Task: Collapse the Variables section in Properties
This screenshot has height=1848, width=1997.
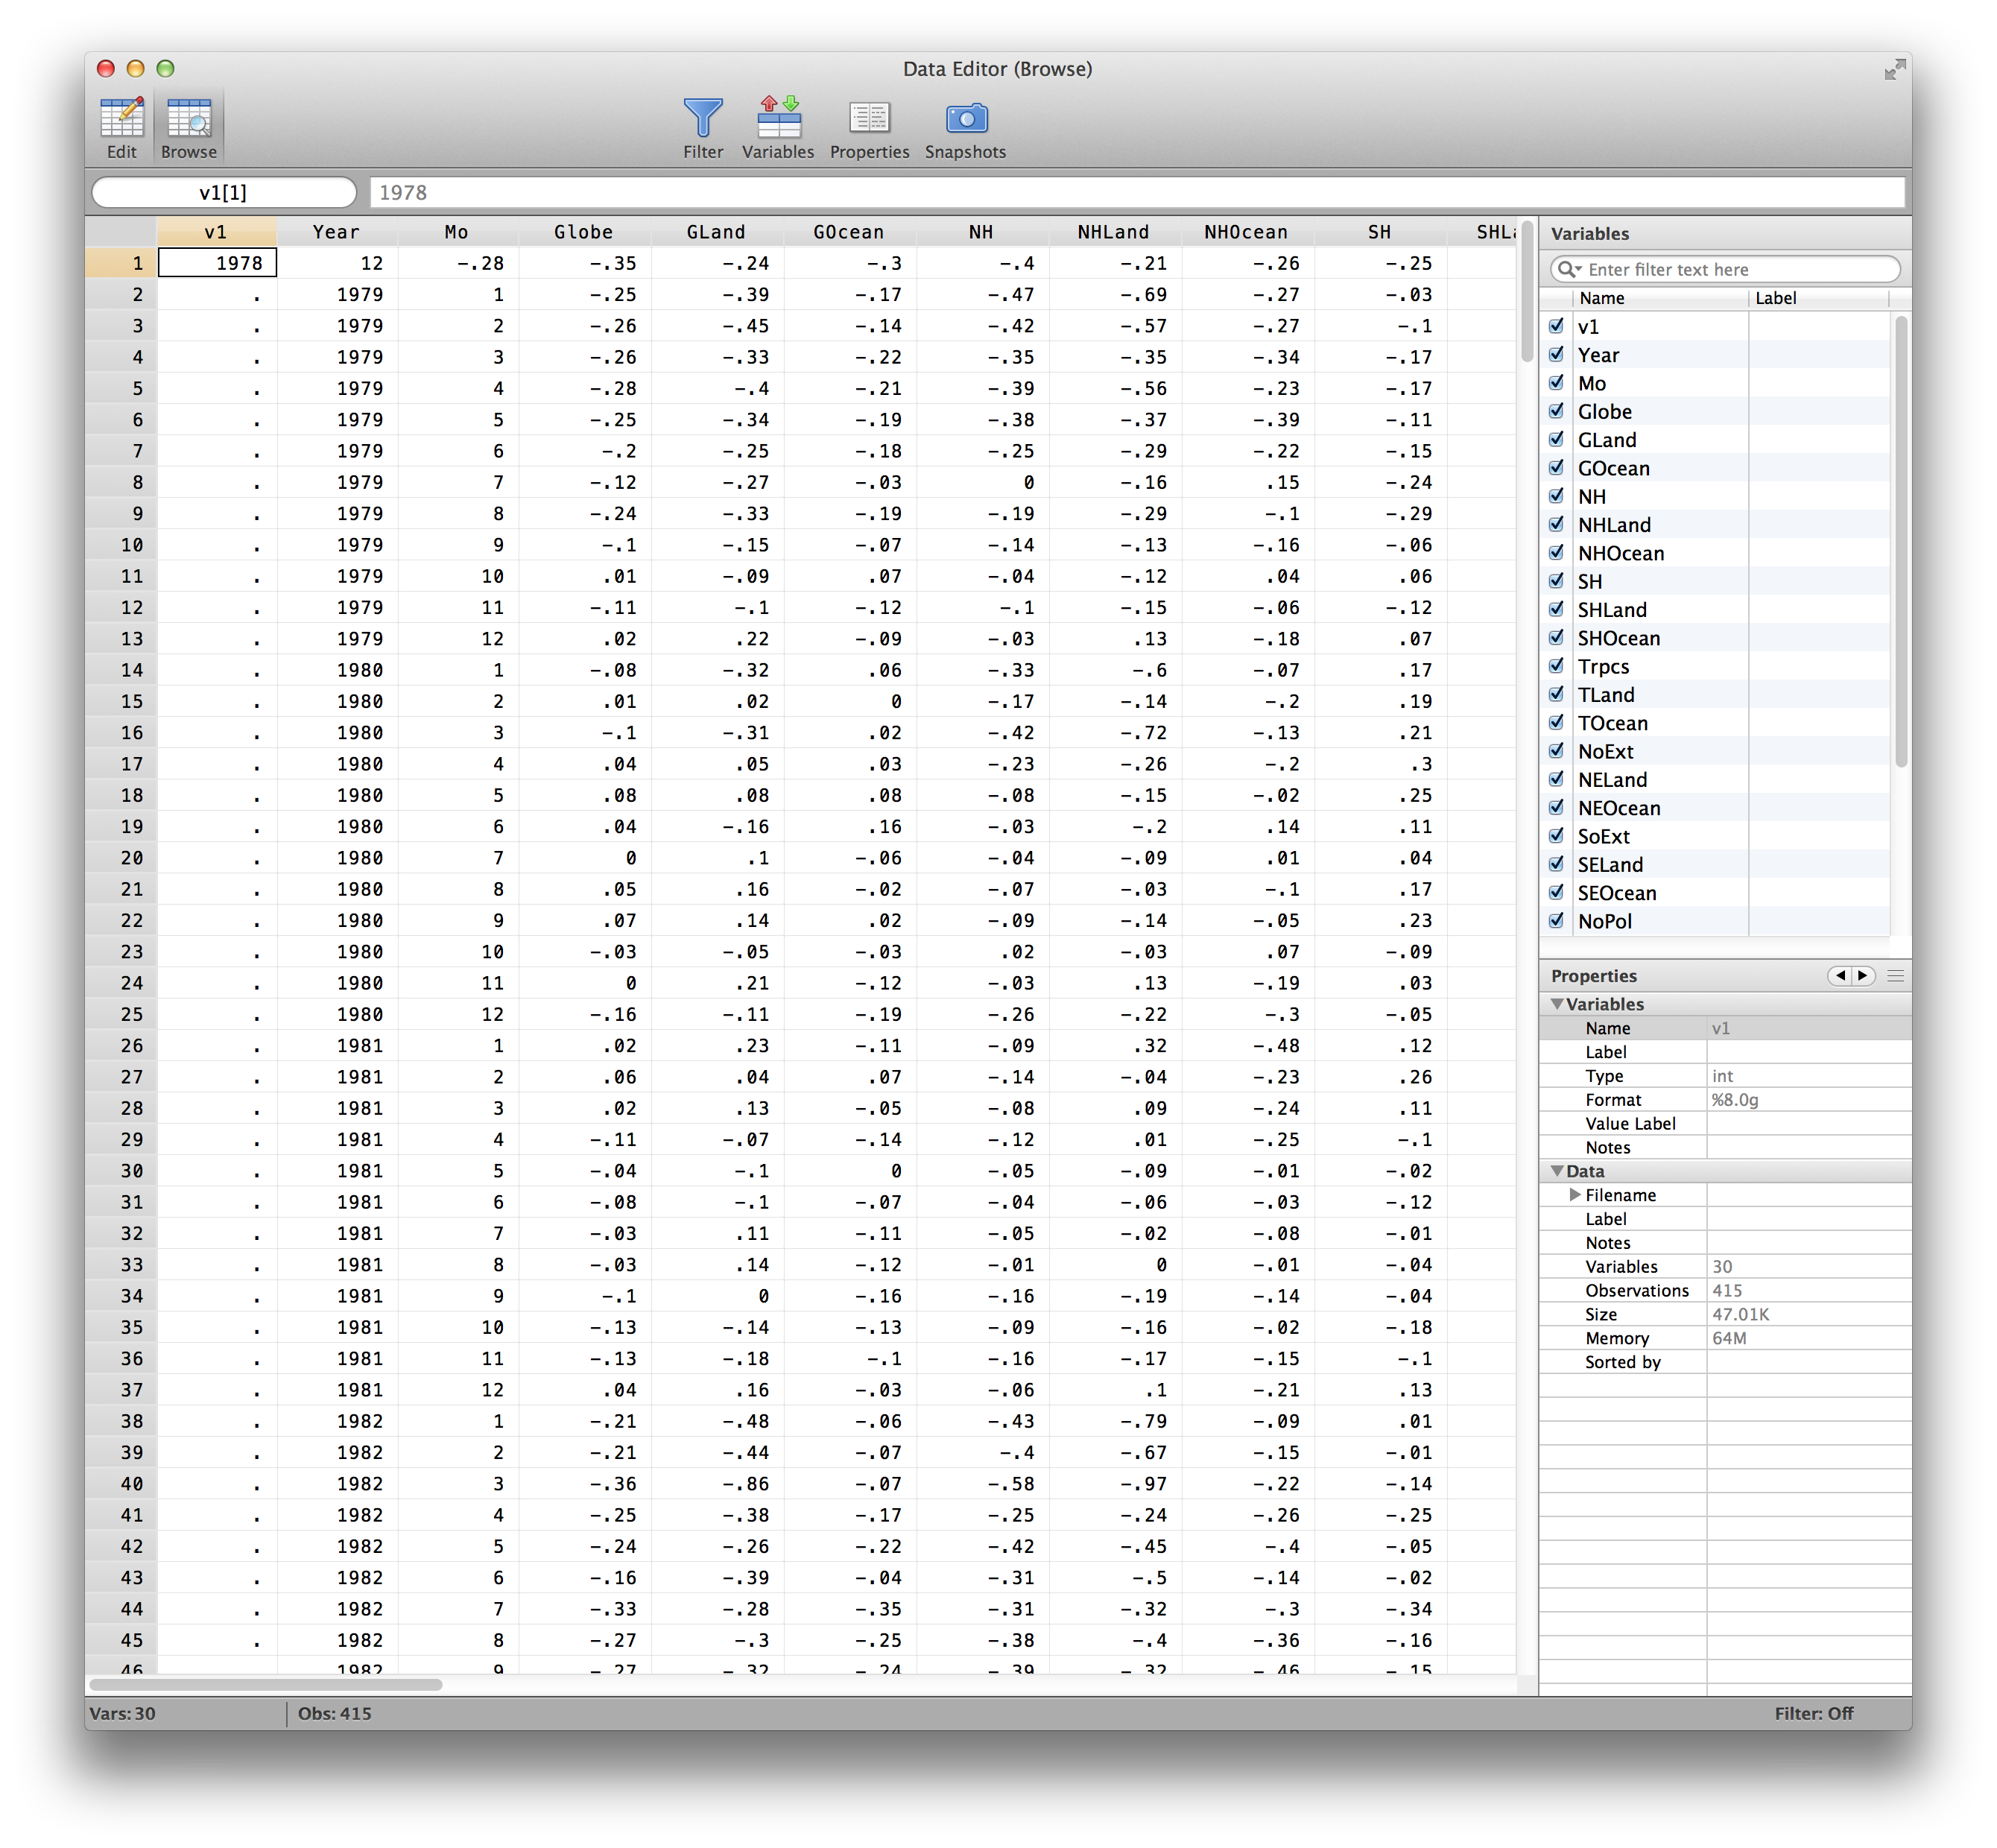Action: click(x=1556, y=1003)
